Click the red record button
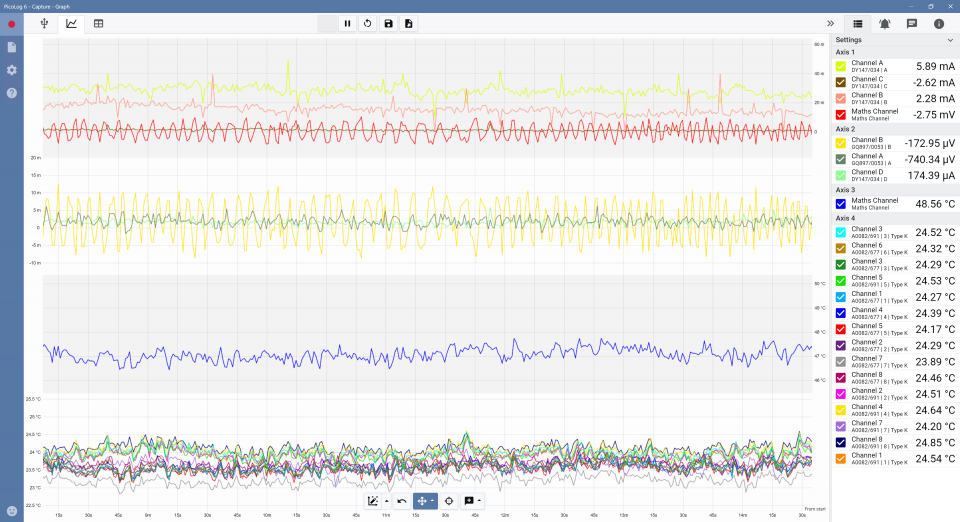960x522 pixels. point(12,24)
